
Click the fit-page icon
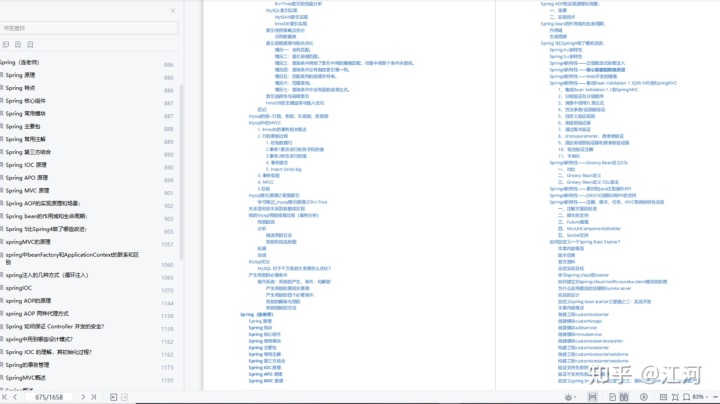(675, 397)
